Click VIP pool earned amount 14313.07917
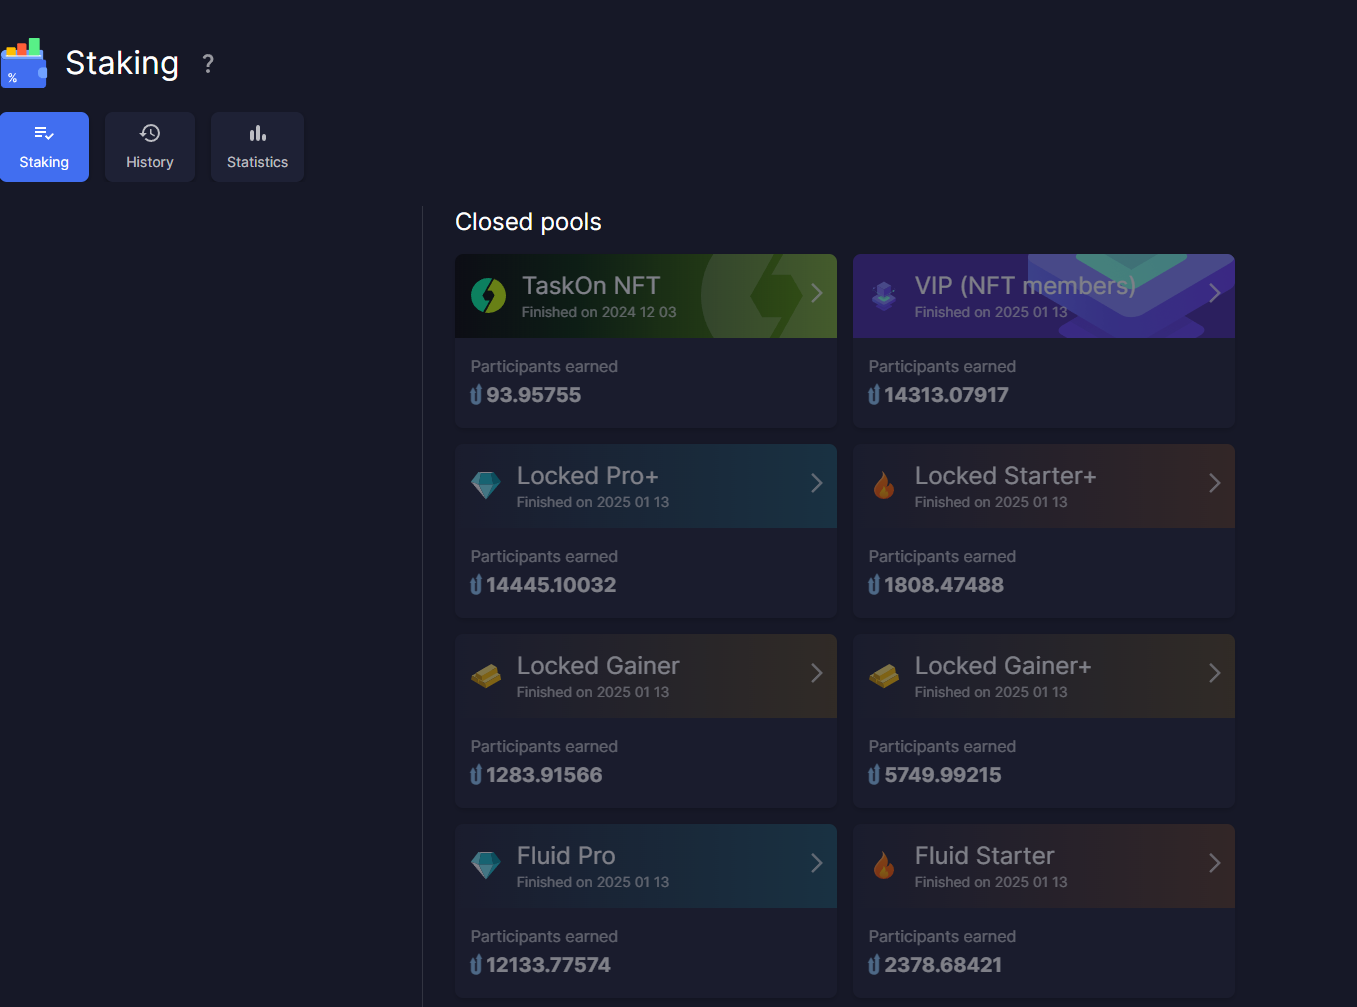The width and height of the screenshot is (1357, 1007). coord(945,395)
